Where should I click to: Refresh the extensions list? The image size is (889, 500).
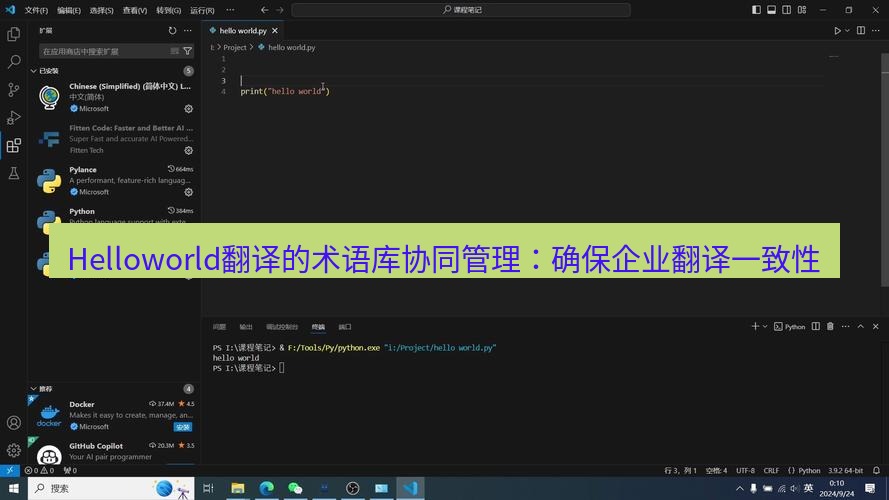point(172,31)
